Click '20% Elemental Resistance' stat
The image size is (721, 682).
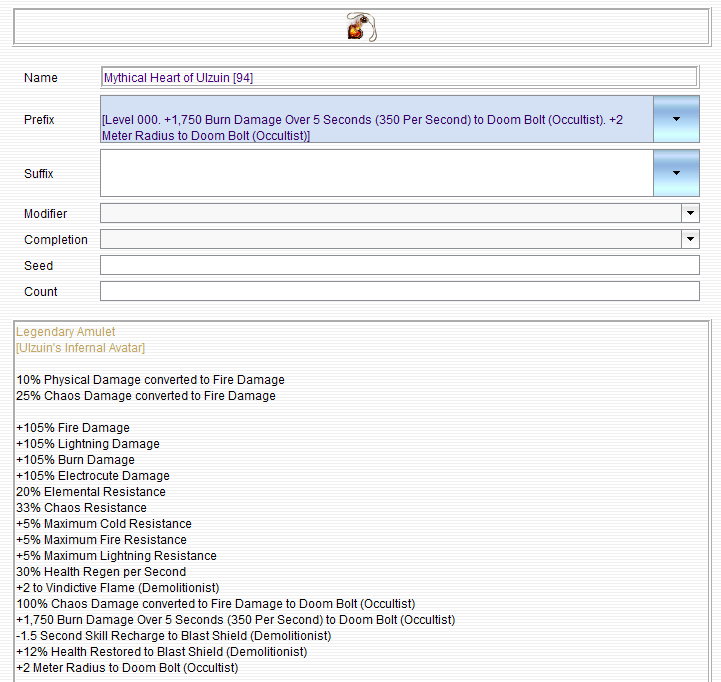(91, 492)
